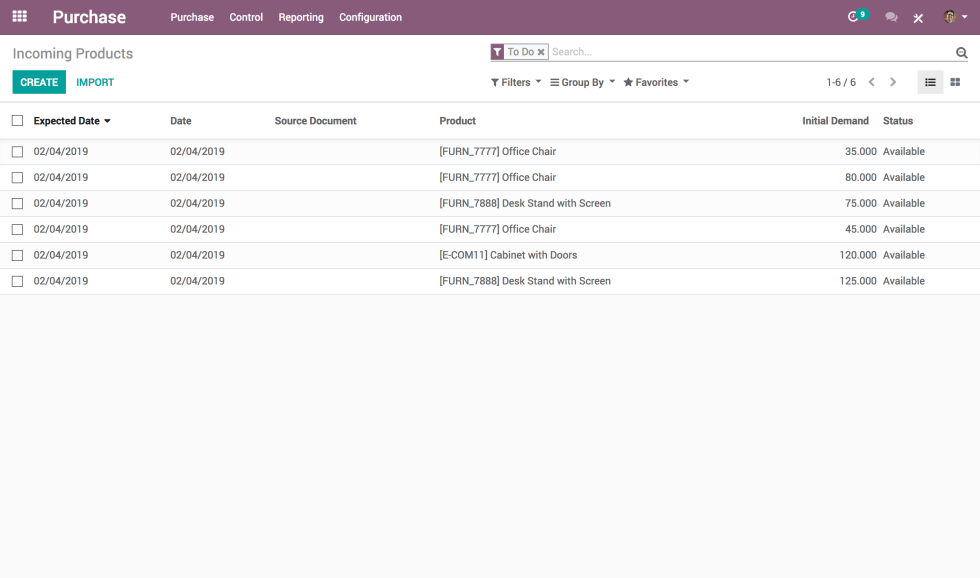Screen dimensions: 980x578
Task: Open the Purchase menu
Action: pyautogui.click(x=192, y=17)
